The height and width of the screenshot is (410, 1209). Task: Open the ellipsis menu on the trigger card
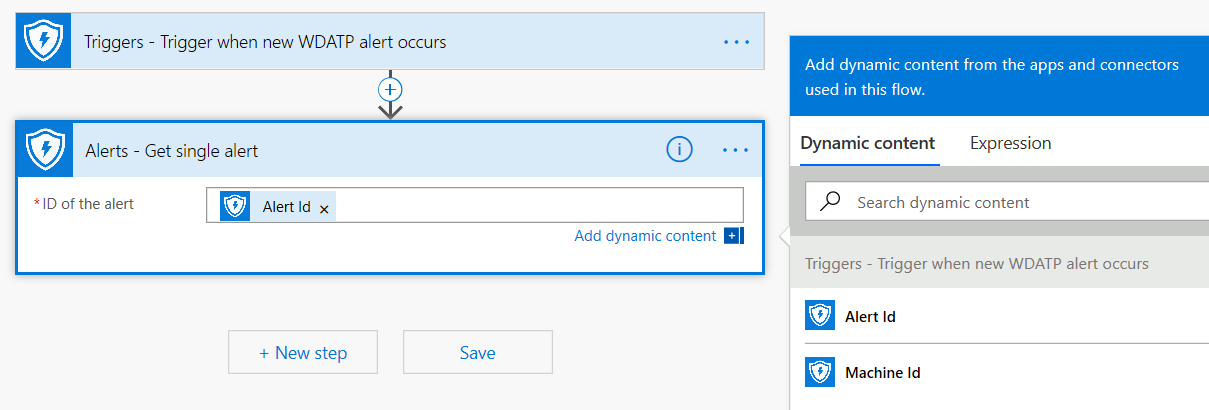pyautogui.click(x=737, y=42)
